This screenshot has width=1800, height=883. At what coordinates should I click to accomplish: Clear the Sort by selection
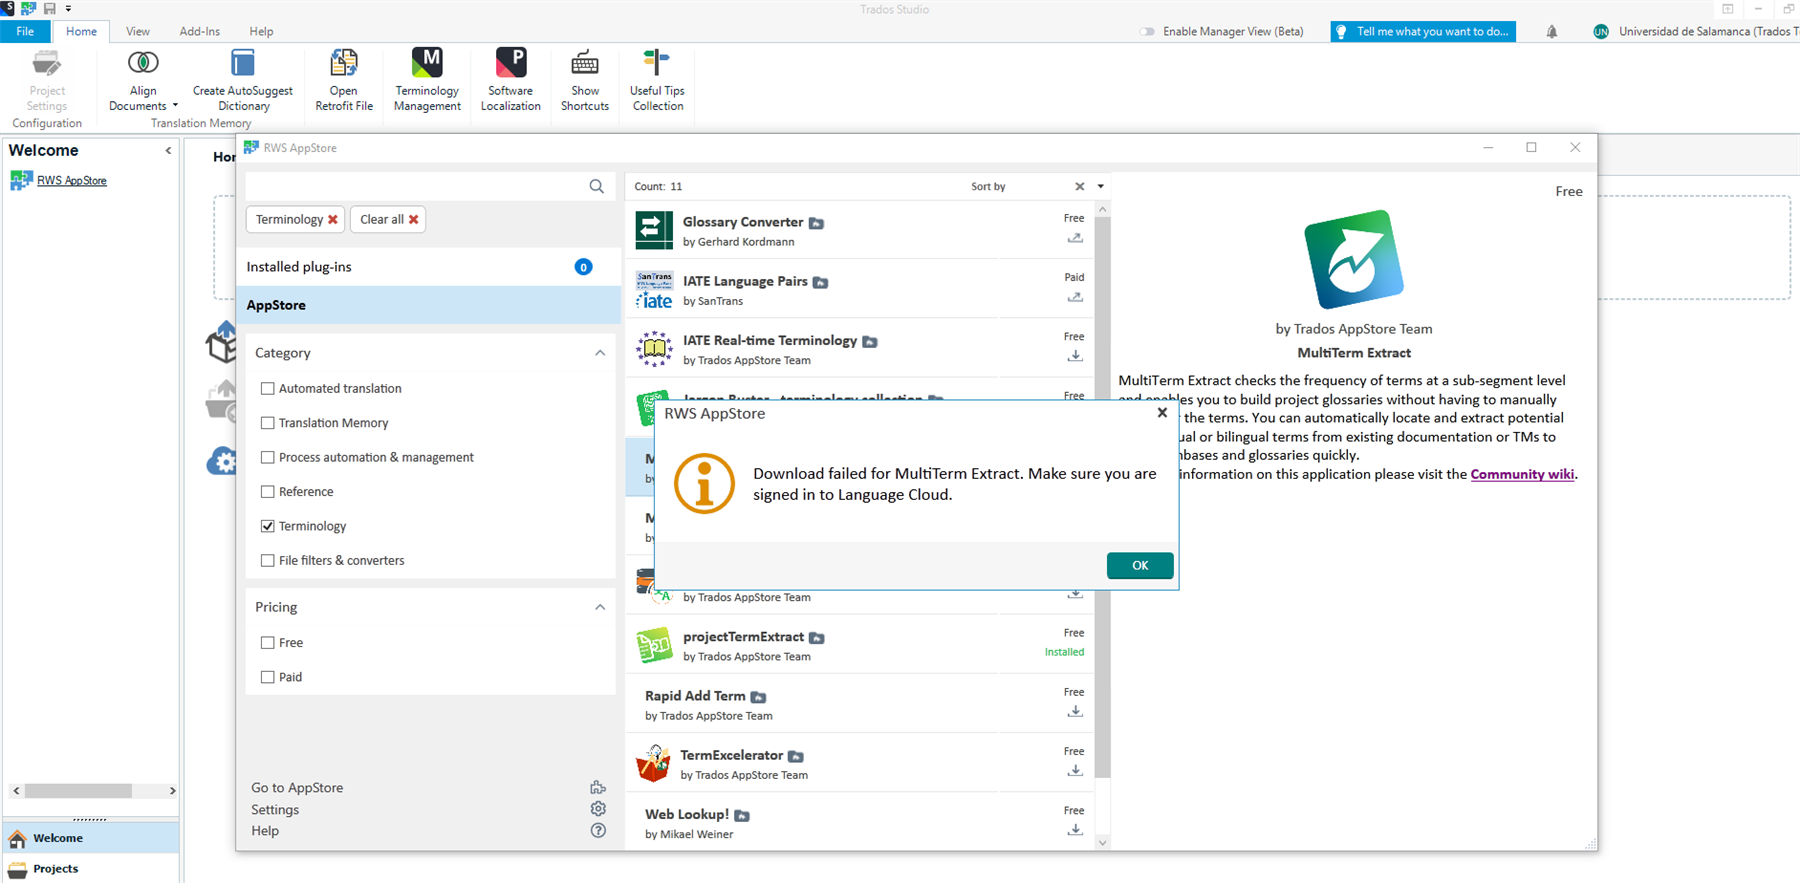tap(1080, 186)
